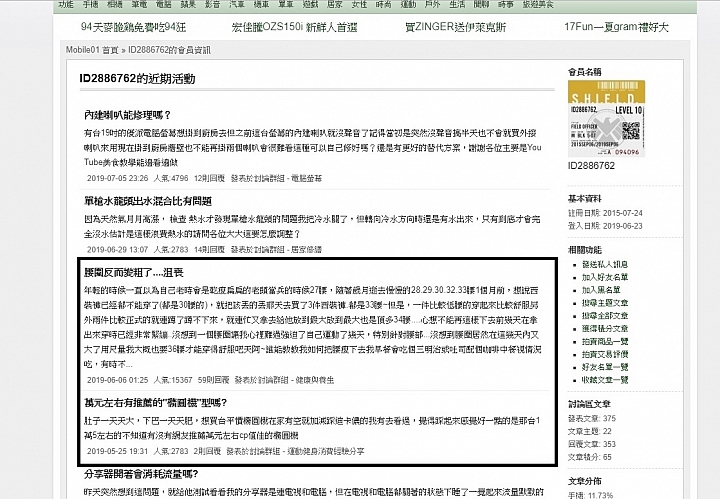720x499 pixels.
Task: Click 搜尋主題文章 in the sidebar
Action: (x=605, y=303)
